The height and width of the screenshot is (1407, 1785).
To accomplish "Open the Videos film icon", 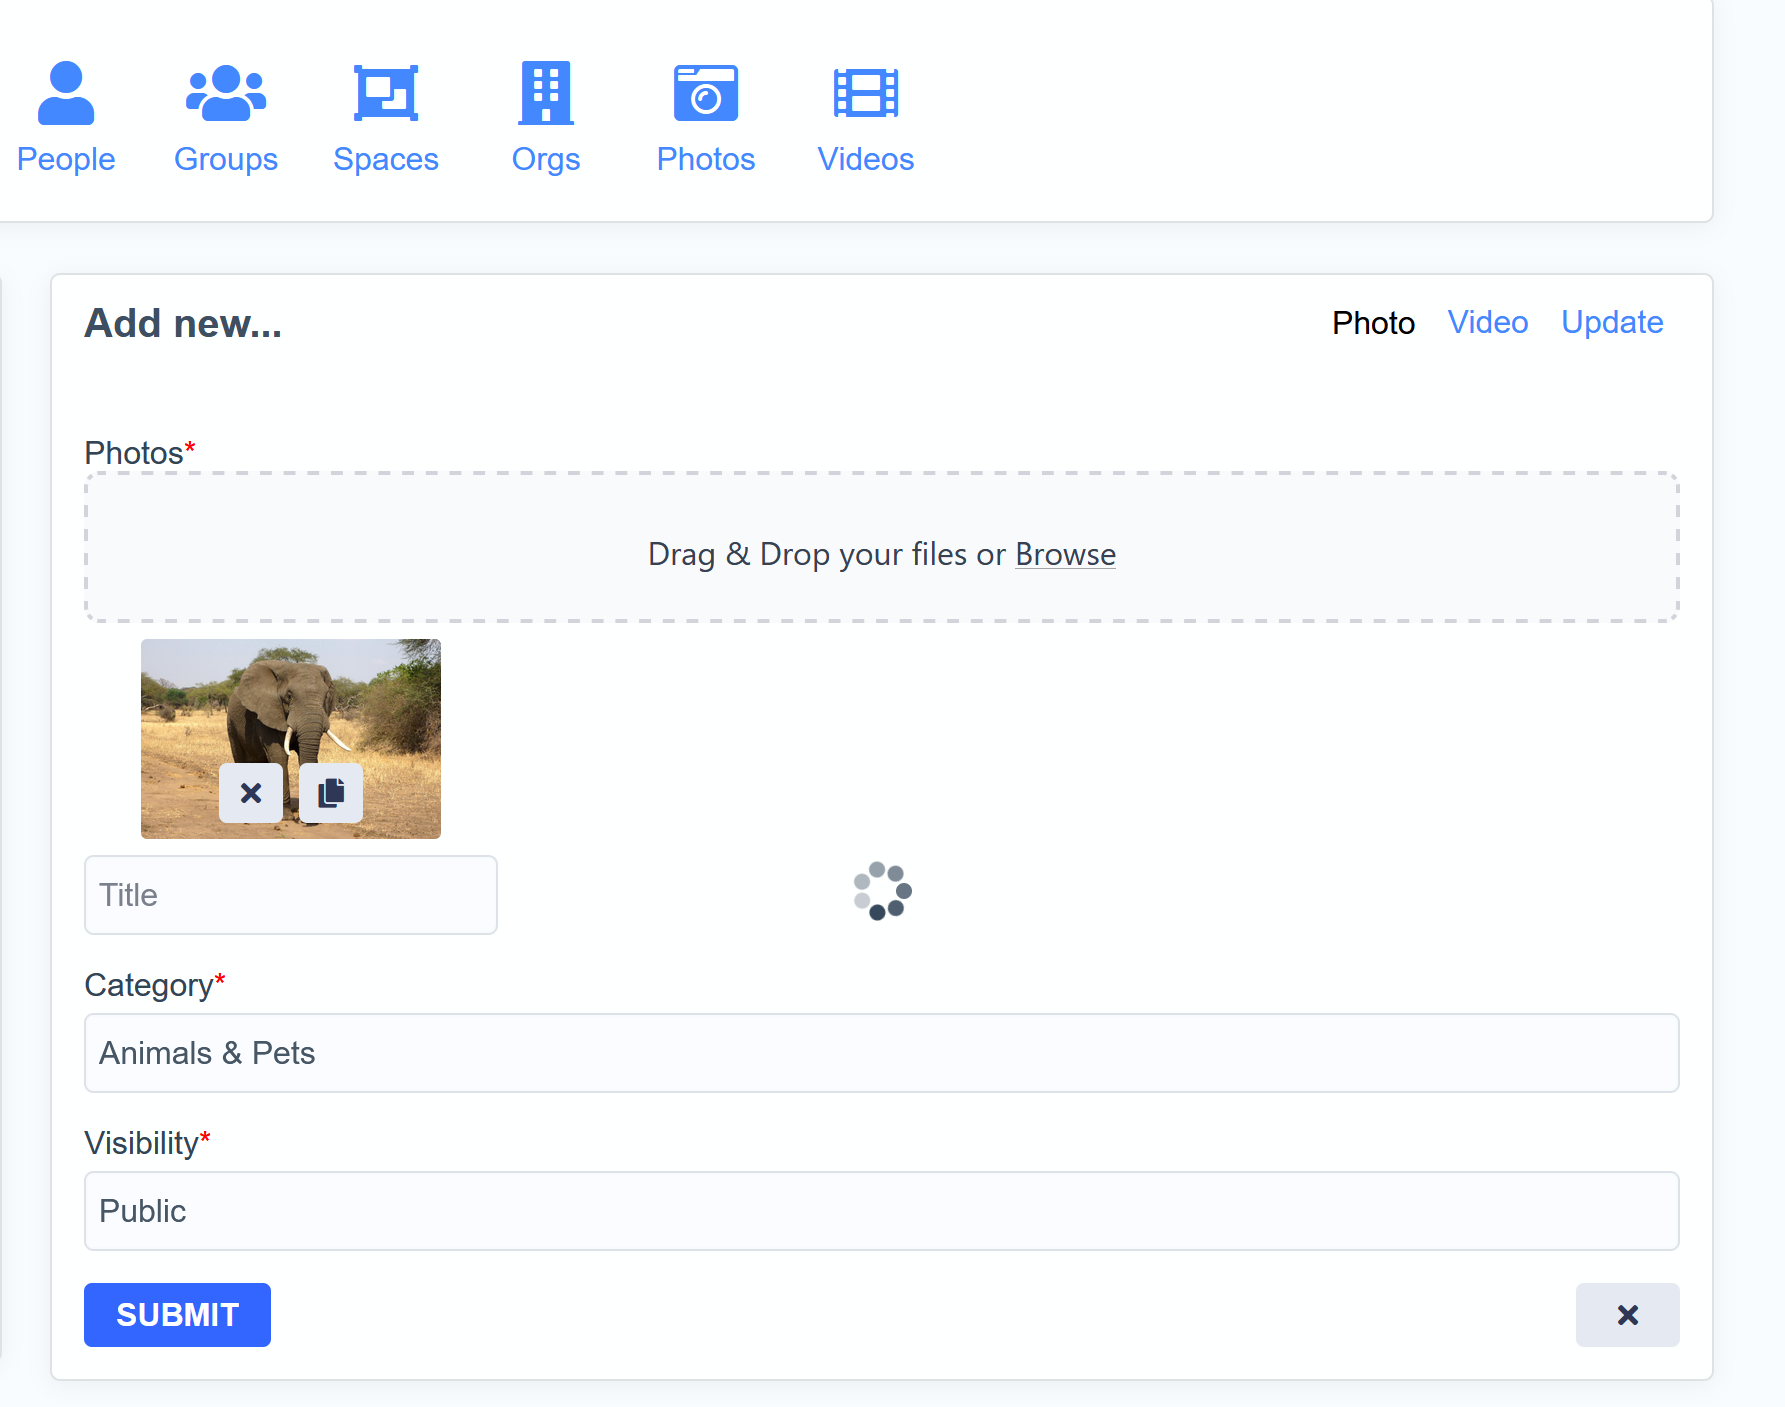I will click(866, 93).
